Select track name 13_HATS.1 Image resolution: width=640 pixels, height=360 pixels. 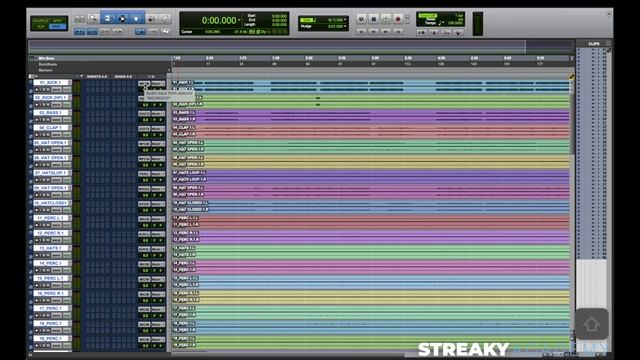(50, 248)
